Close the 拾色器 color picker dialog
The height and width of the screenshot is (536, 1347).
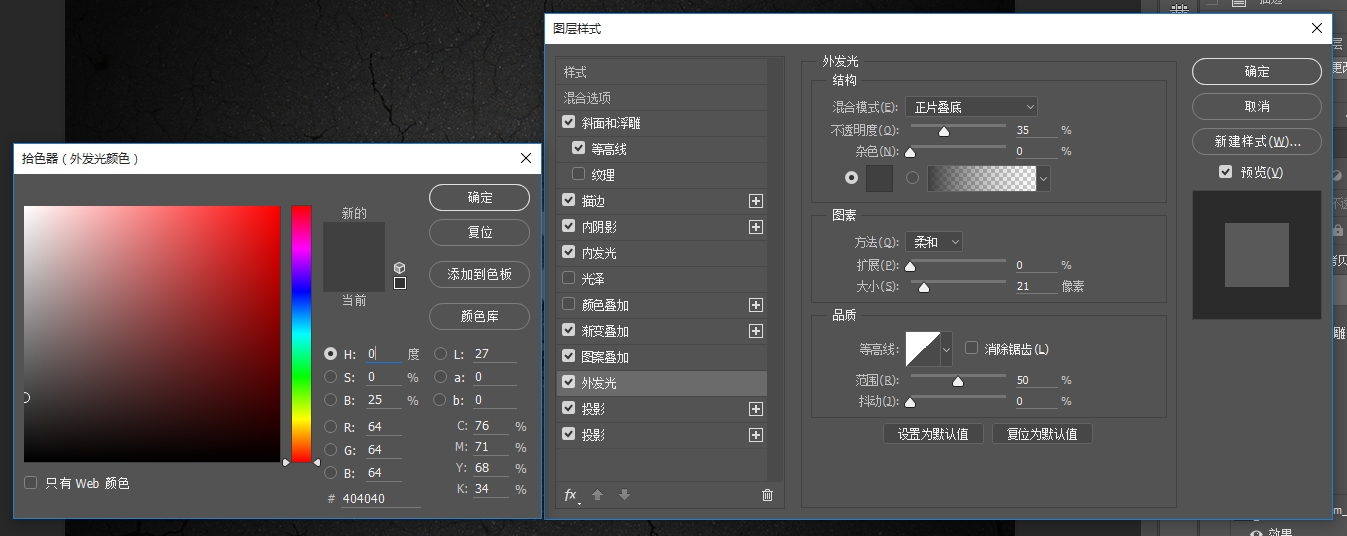[x=526, y=158]
